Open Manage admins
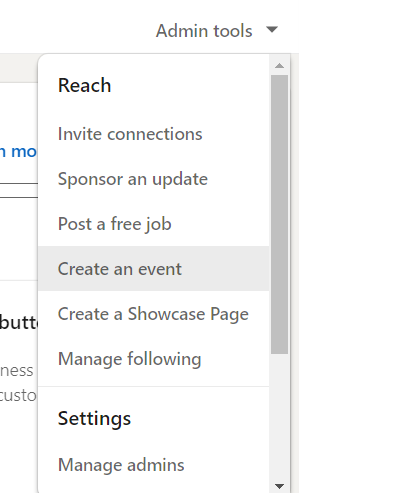 pyautogui.click(x=154, y=465)
